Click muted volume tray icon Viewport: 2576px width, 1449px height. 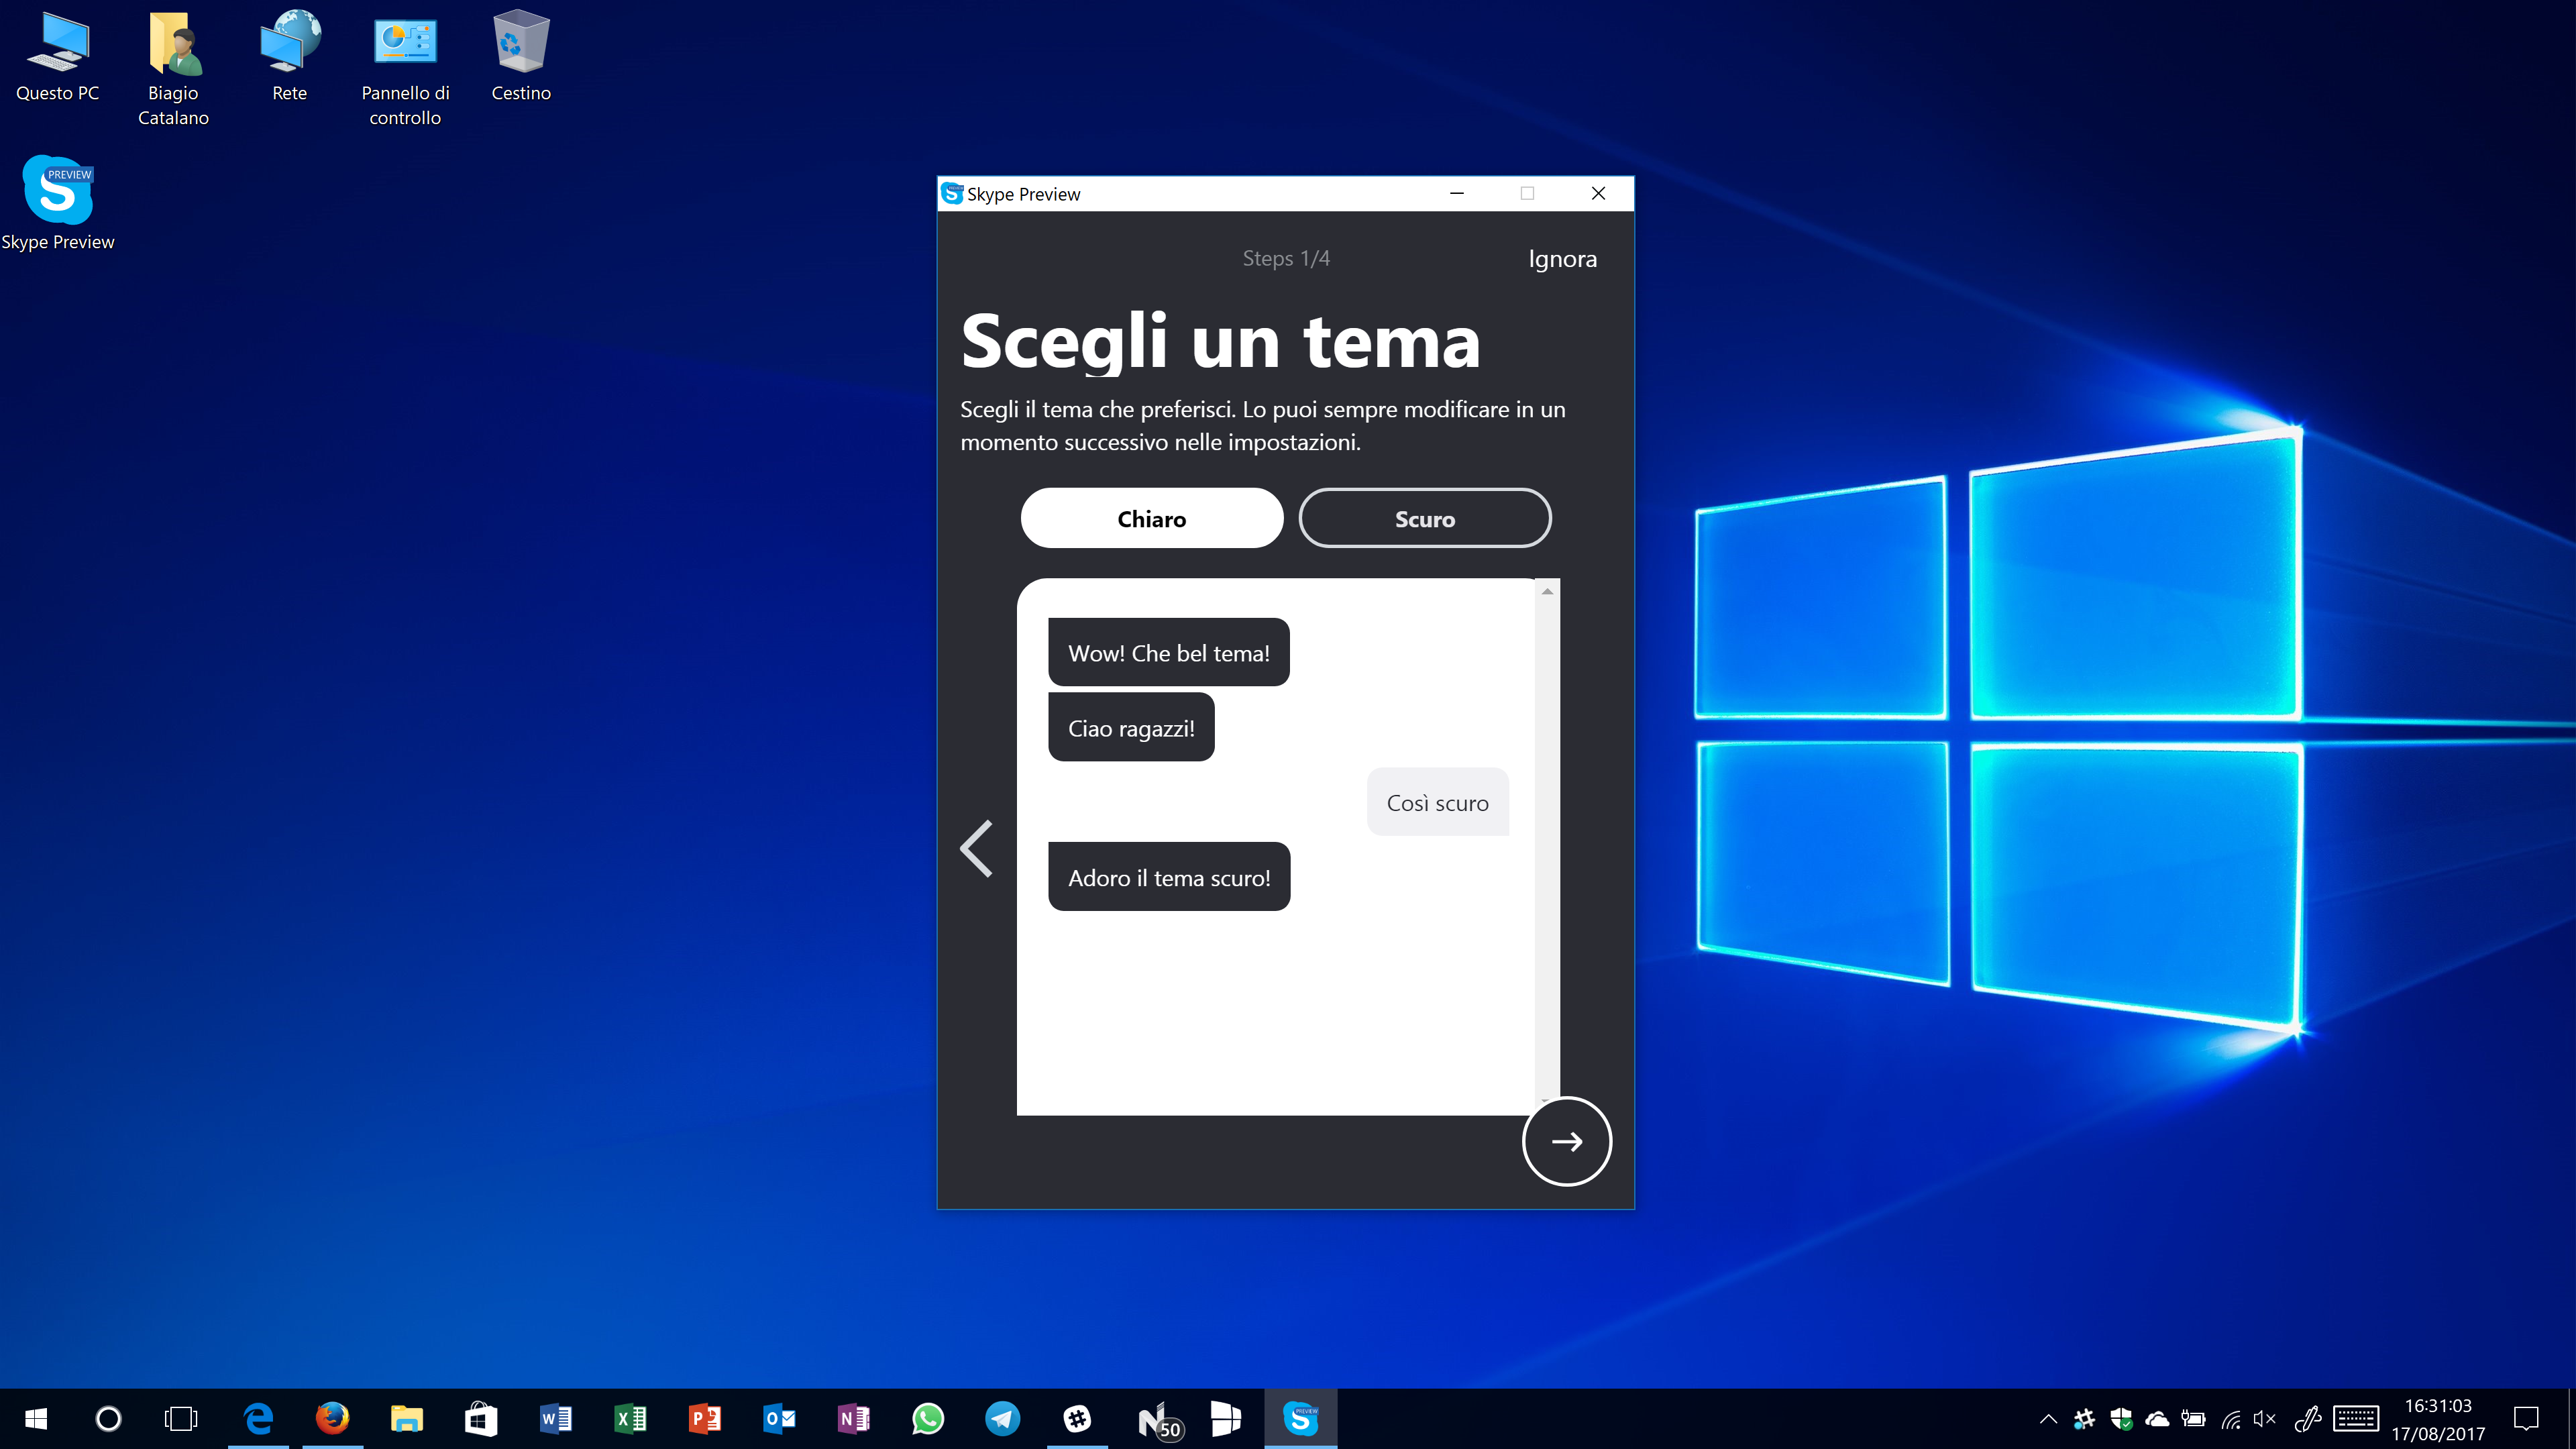pos(2265,1418)
